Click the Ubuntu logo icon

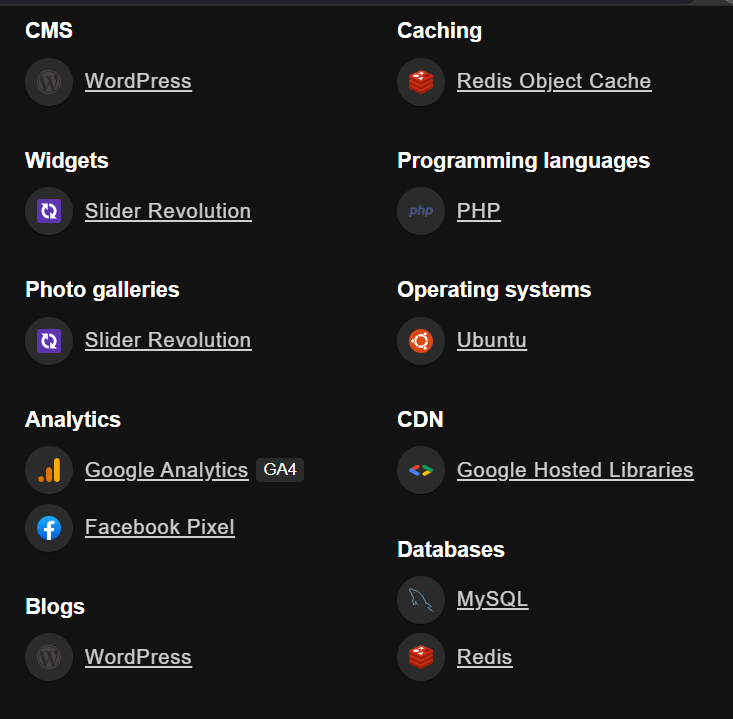coord(421,341)
